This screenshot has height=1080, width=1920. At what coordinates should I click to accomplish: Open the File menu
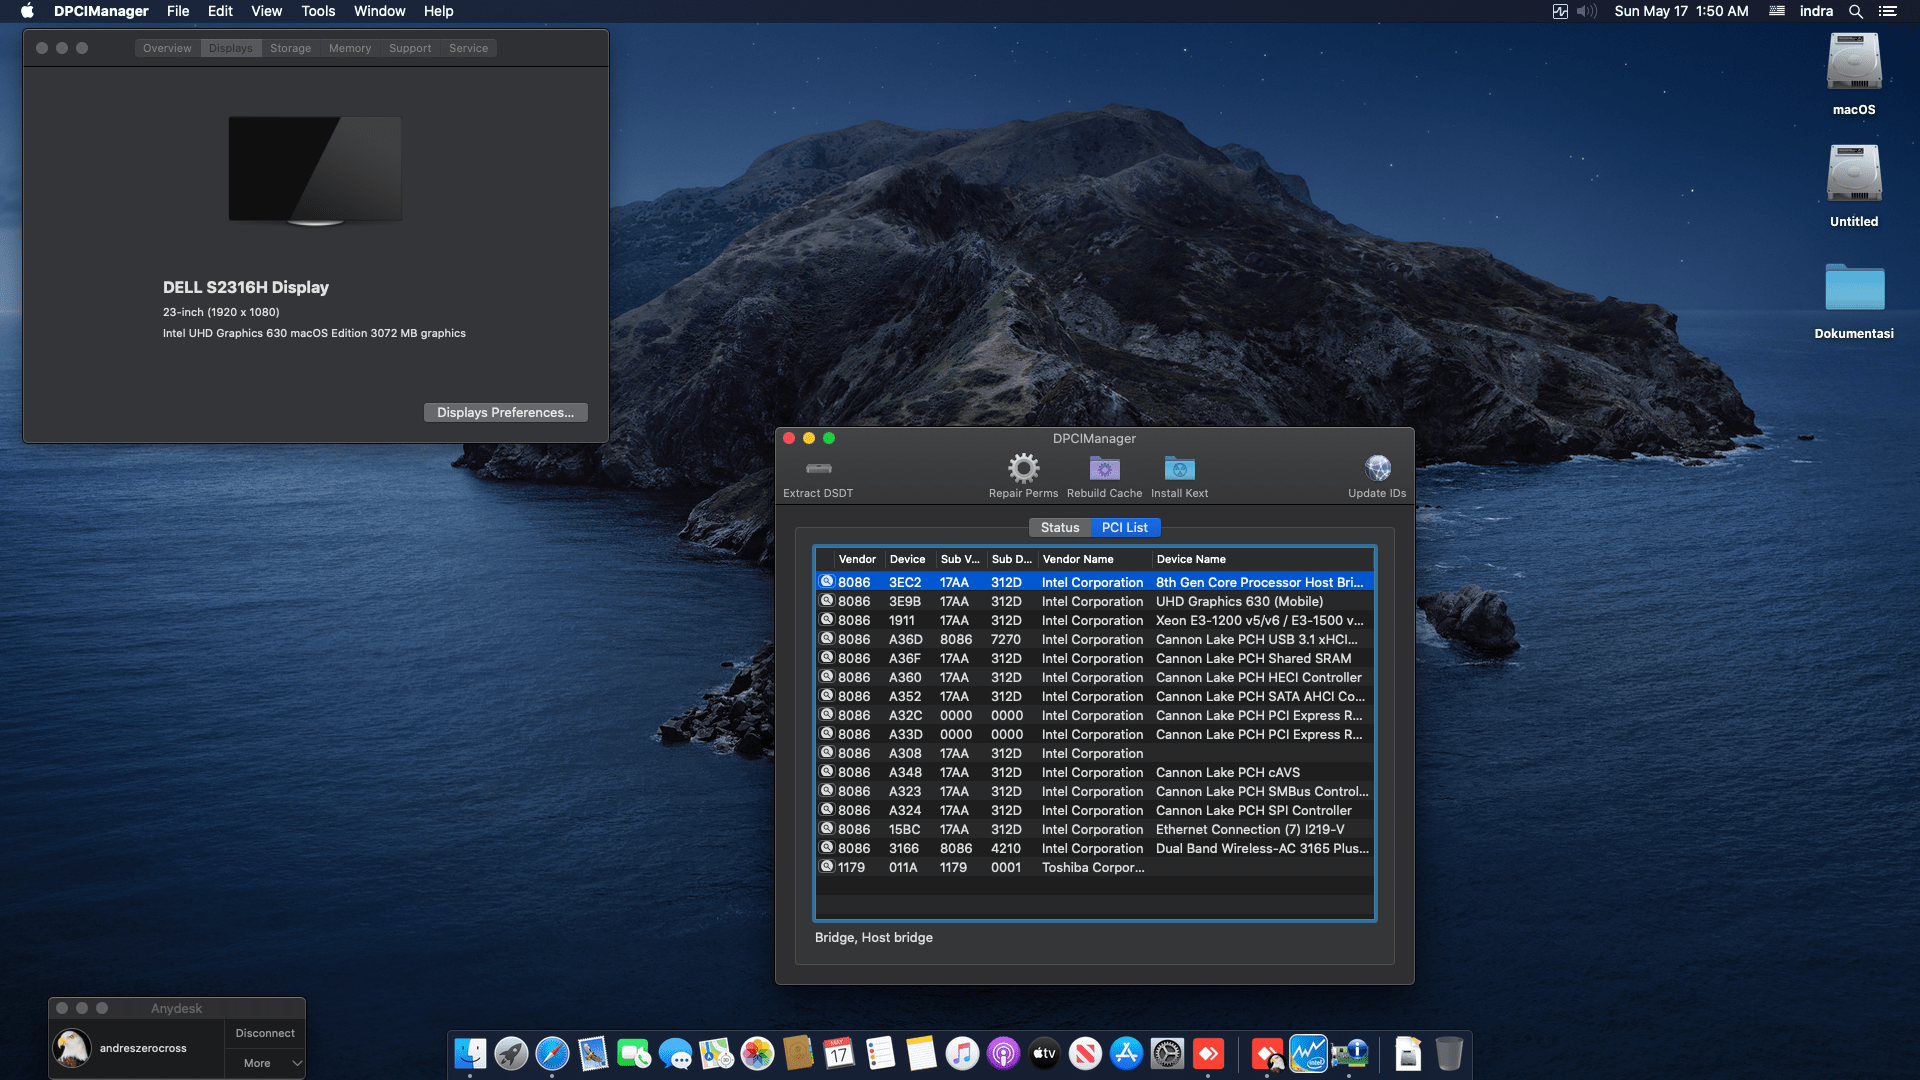(178, 11)
